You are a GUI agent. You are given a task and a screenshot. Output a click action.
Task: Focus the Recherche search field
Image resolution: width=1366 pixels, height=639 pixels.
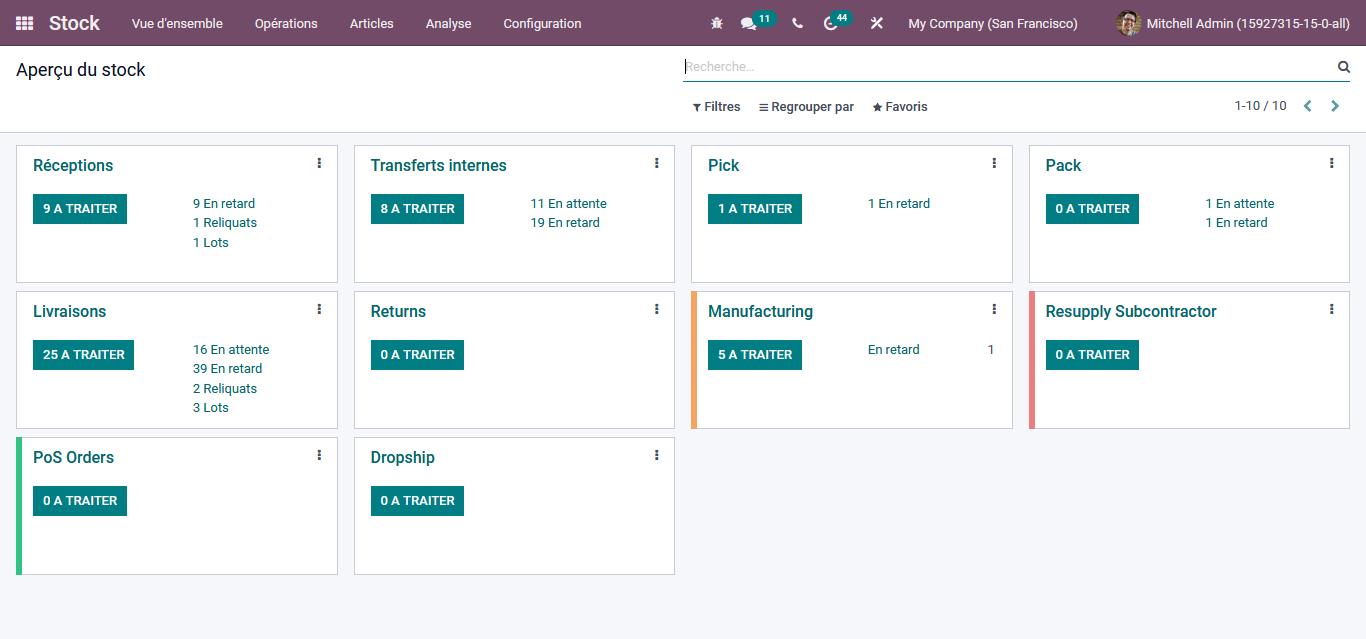(1009, 67)
